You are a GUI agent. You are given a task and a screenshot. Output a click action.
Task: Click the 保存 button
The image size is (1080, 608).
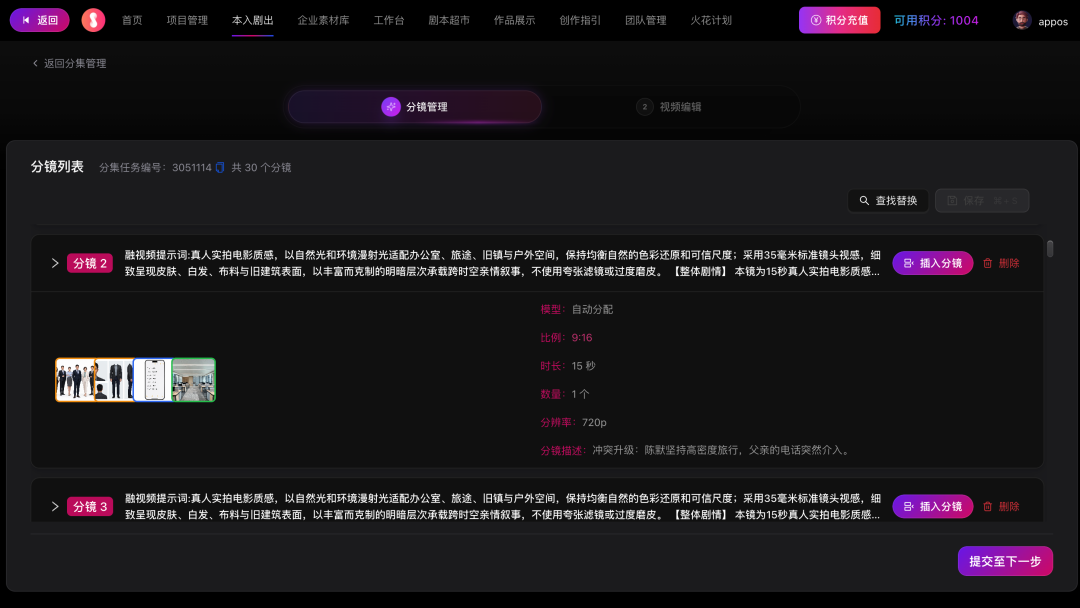click(x=982, y=200)
